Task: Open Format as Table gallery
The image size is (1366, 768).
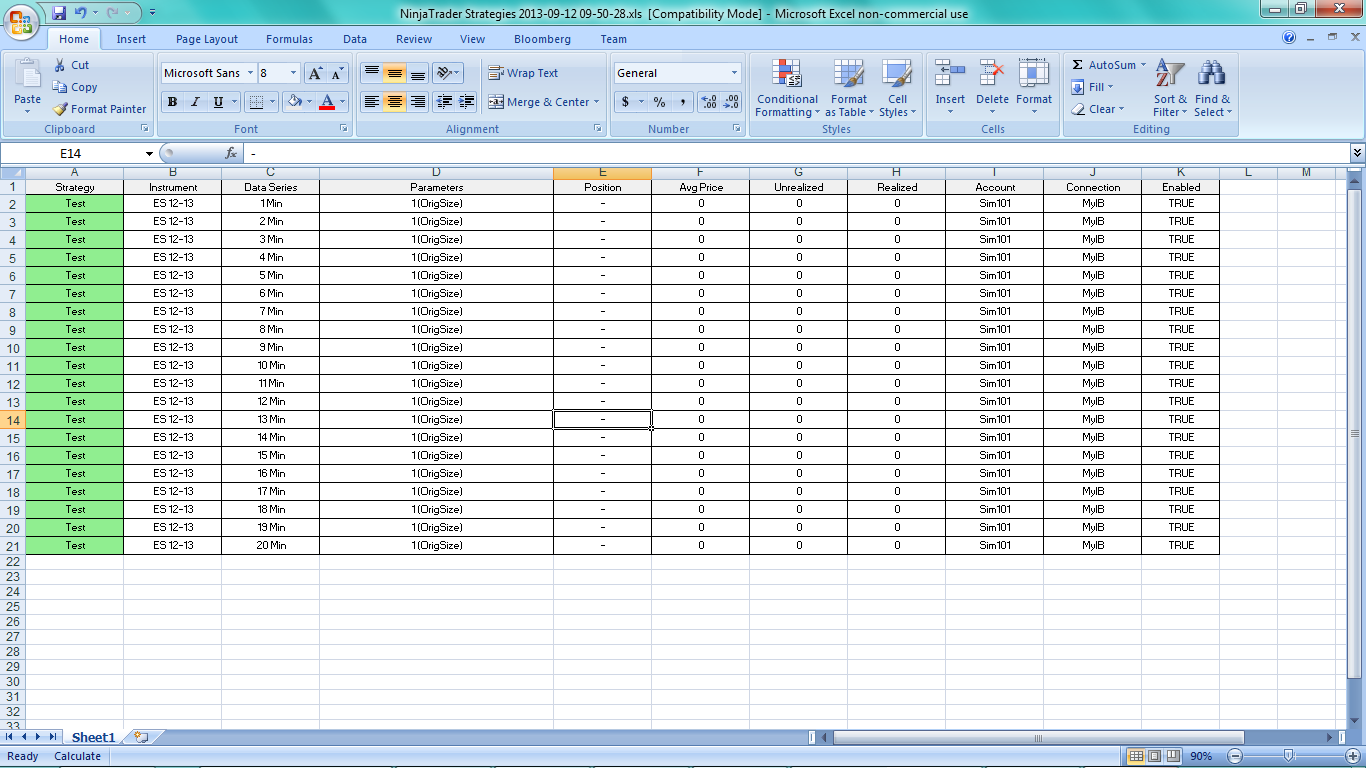Action: pos(849,88)
